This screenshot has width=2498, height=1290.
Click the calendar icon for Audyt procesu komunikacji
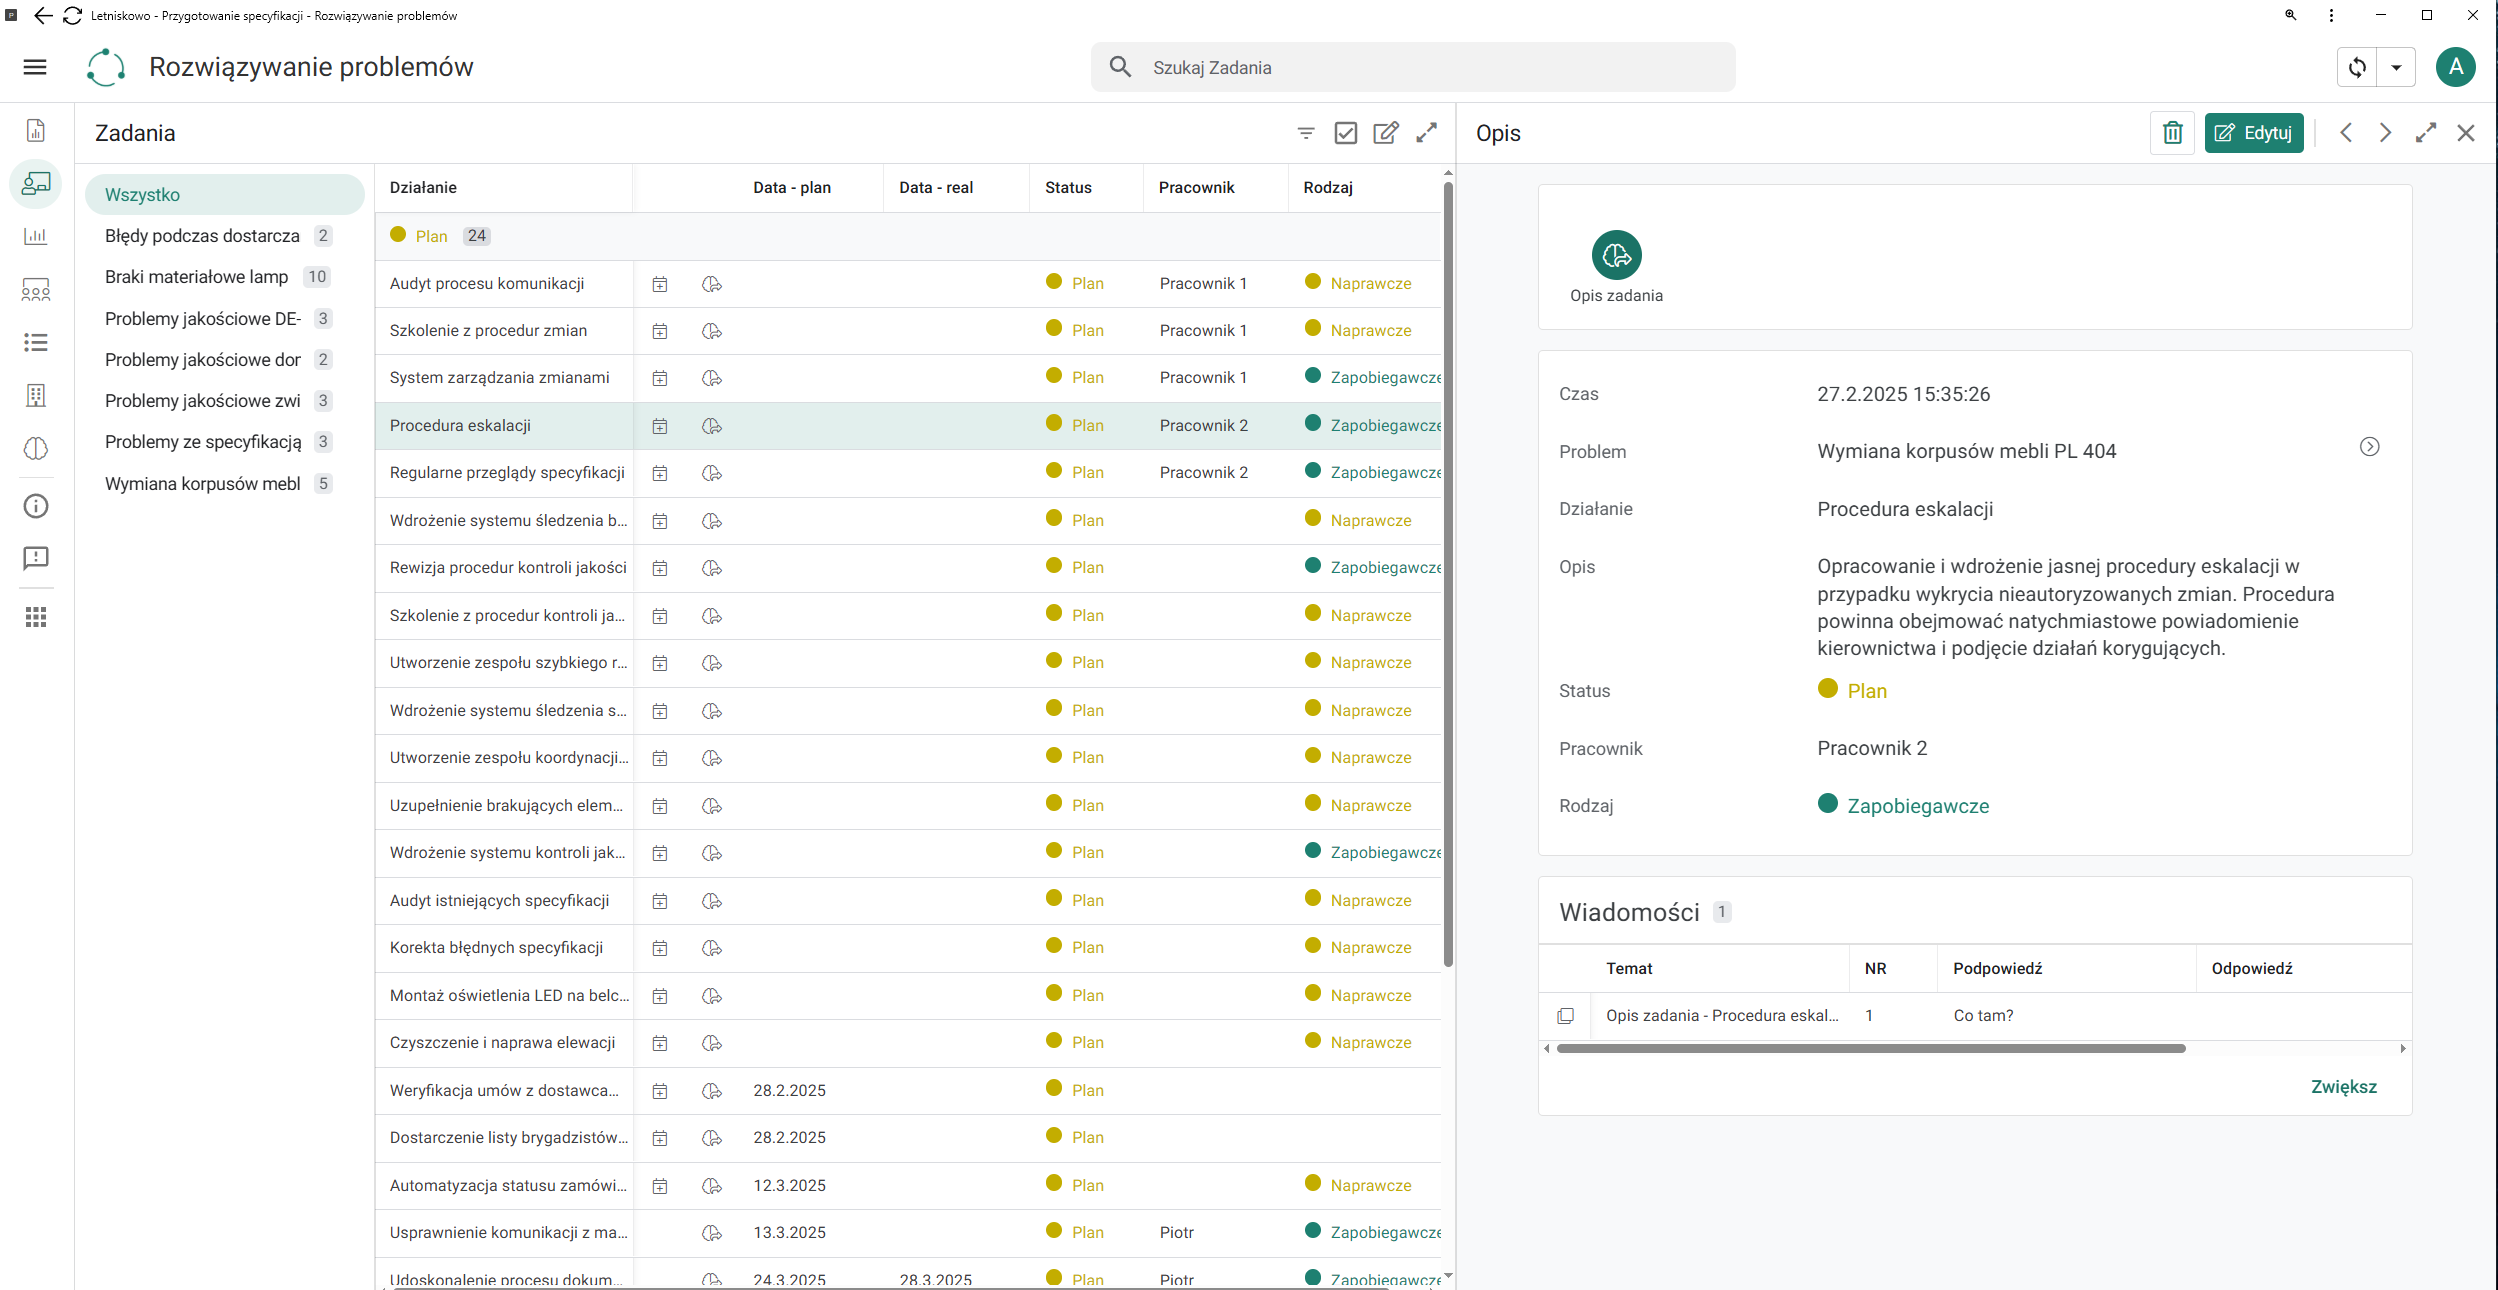[x=660, y=285]
